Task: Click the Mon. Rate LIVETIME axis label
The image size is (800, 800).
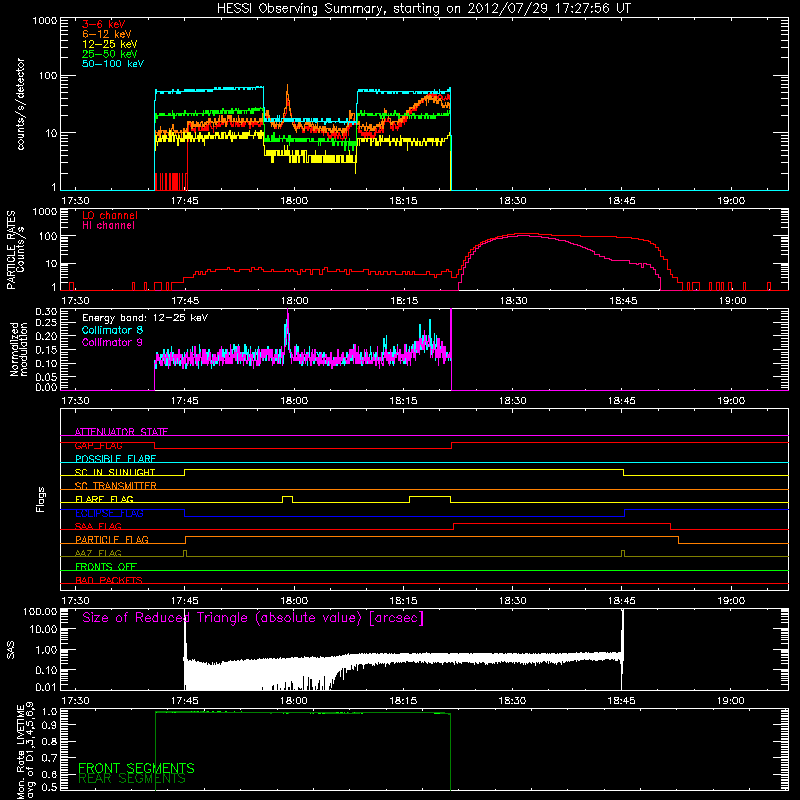Action: [25, 751]
